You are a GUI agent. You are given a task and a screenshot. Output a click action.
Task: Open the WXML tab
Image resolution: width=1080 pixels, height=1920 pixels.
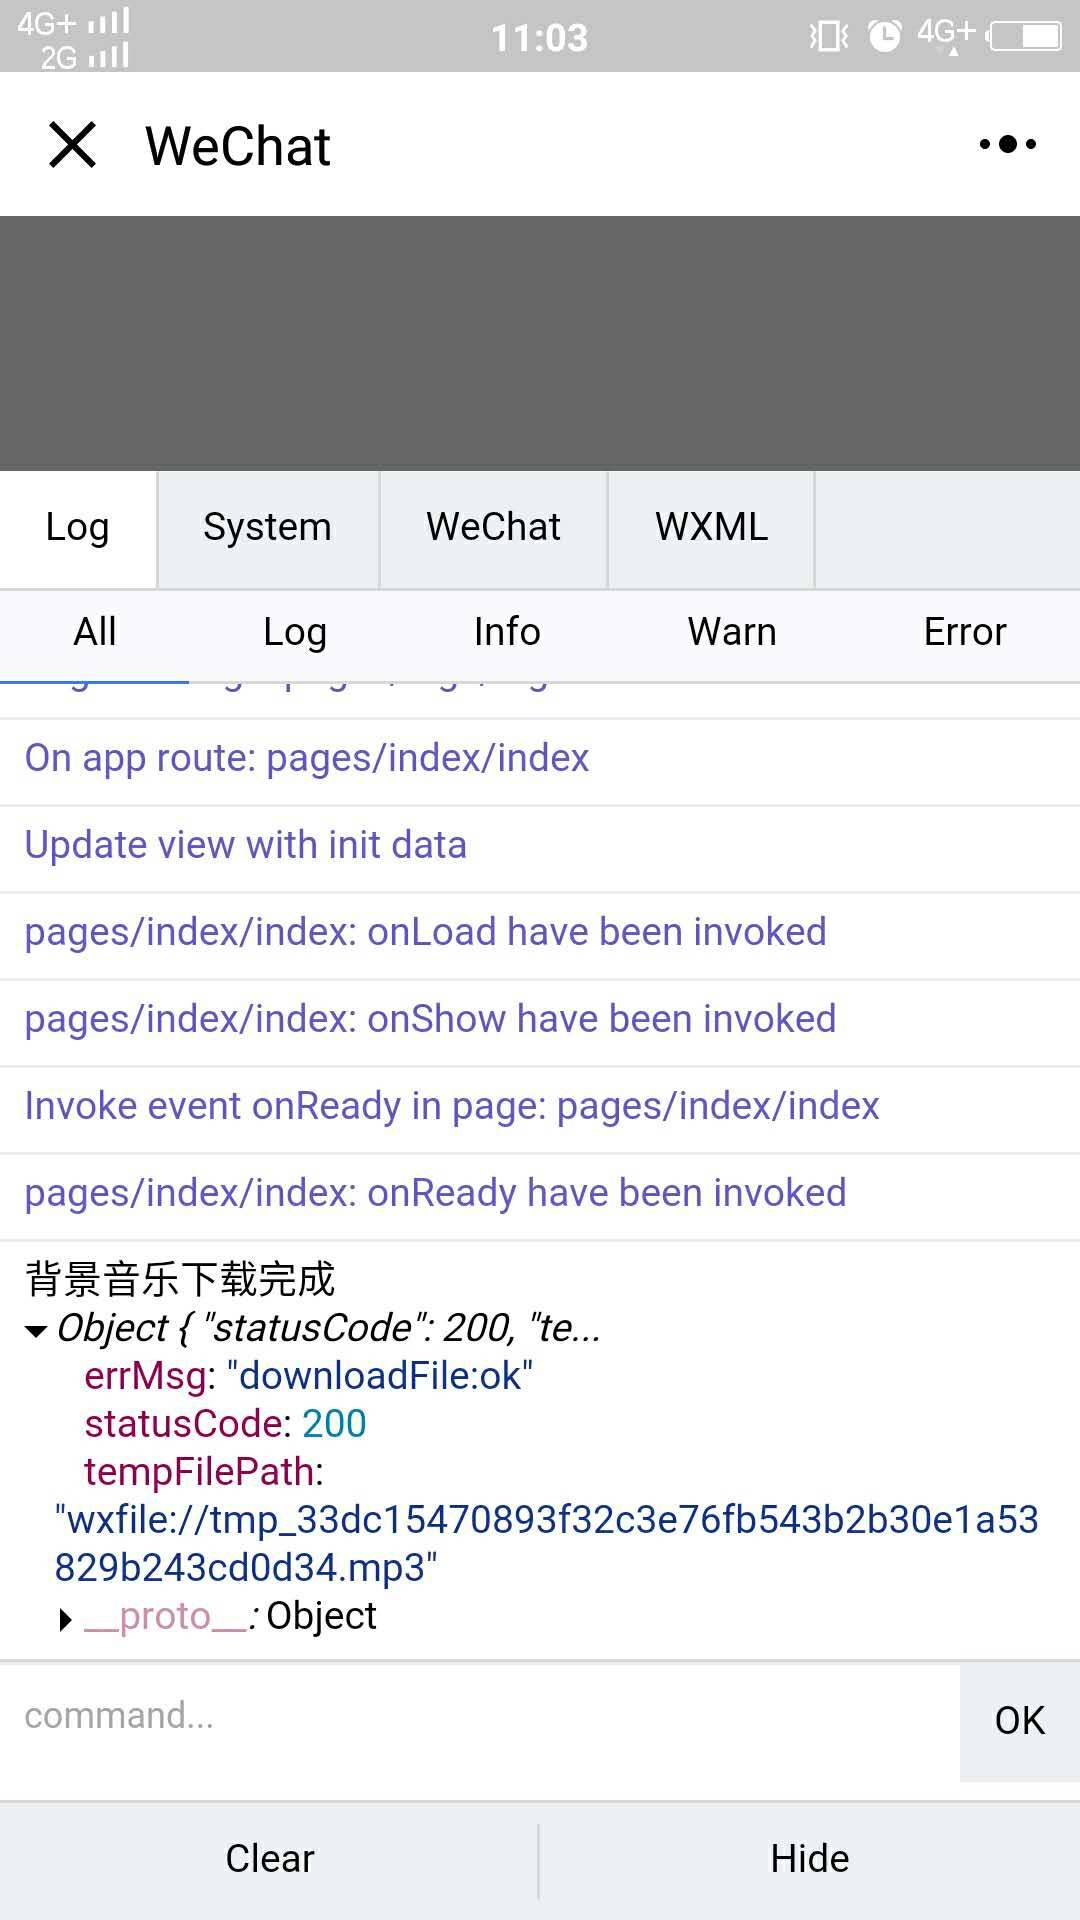tap(712, 528)
